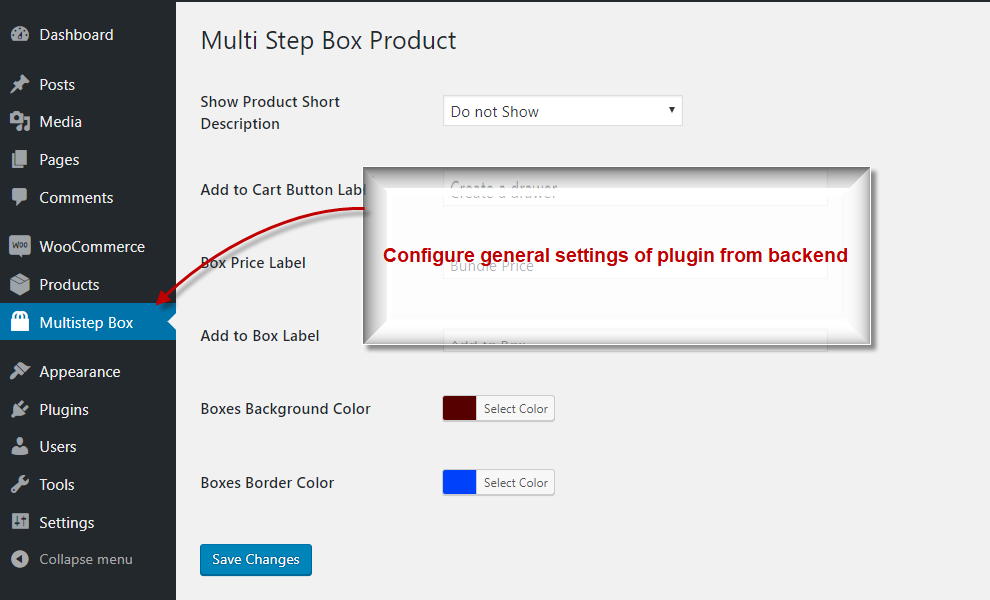Click the Save Changes button

[x=256, y=560]
